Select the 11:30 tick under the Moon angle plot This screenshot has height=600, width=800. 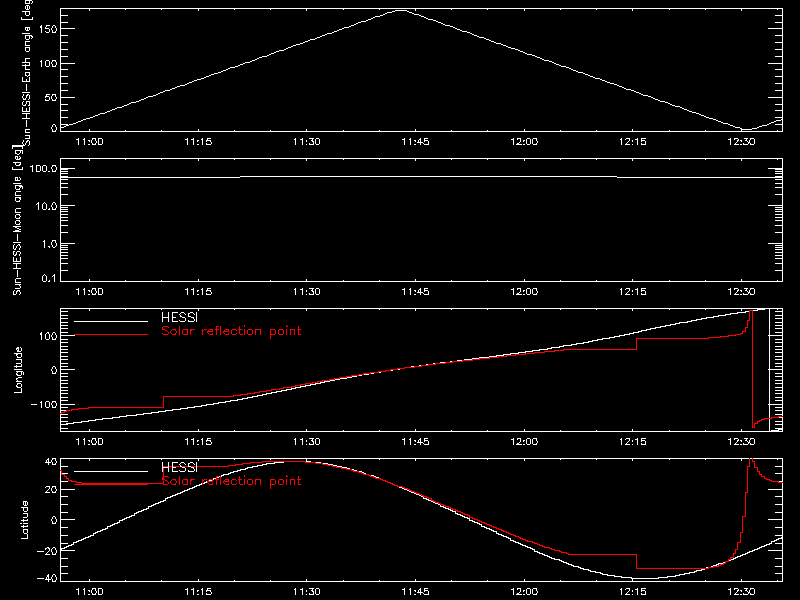pyautogui.click(x=307, y=292)
